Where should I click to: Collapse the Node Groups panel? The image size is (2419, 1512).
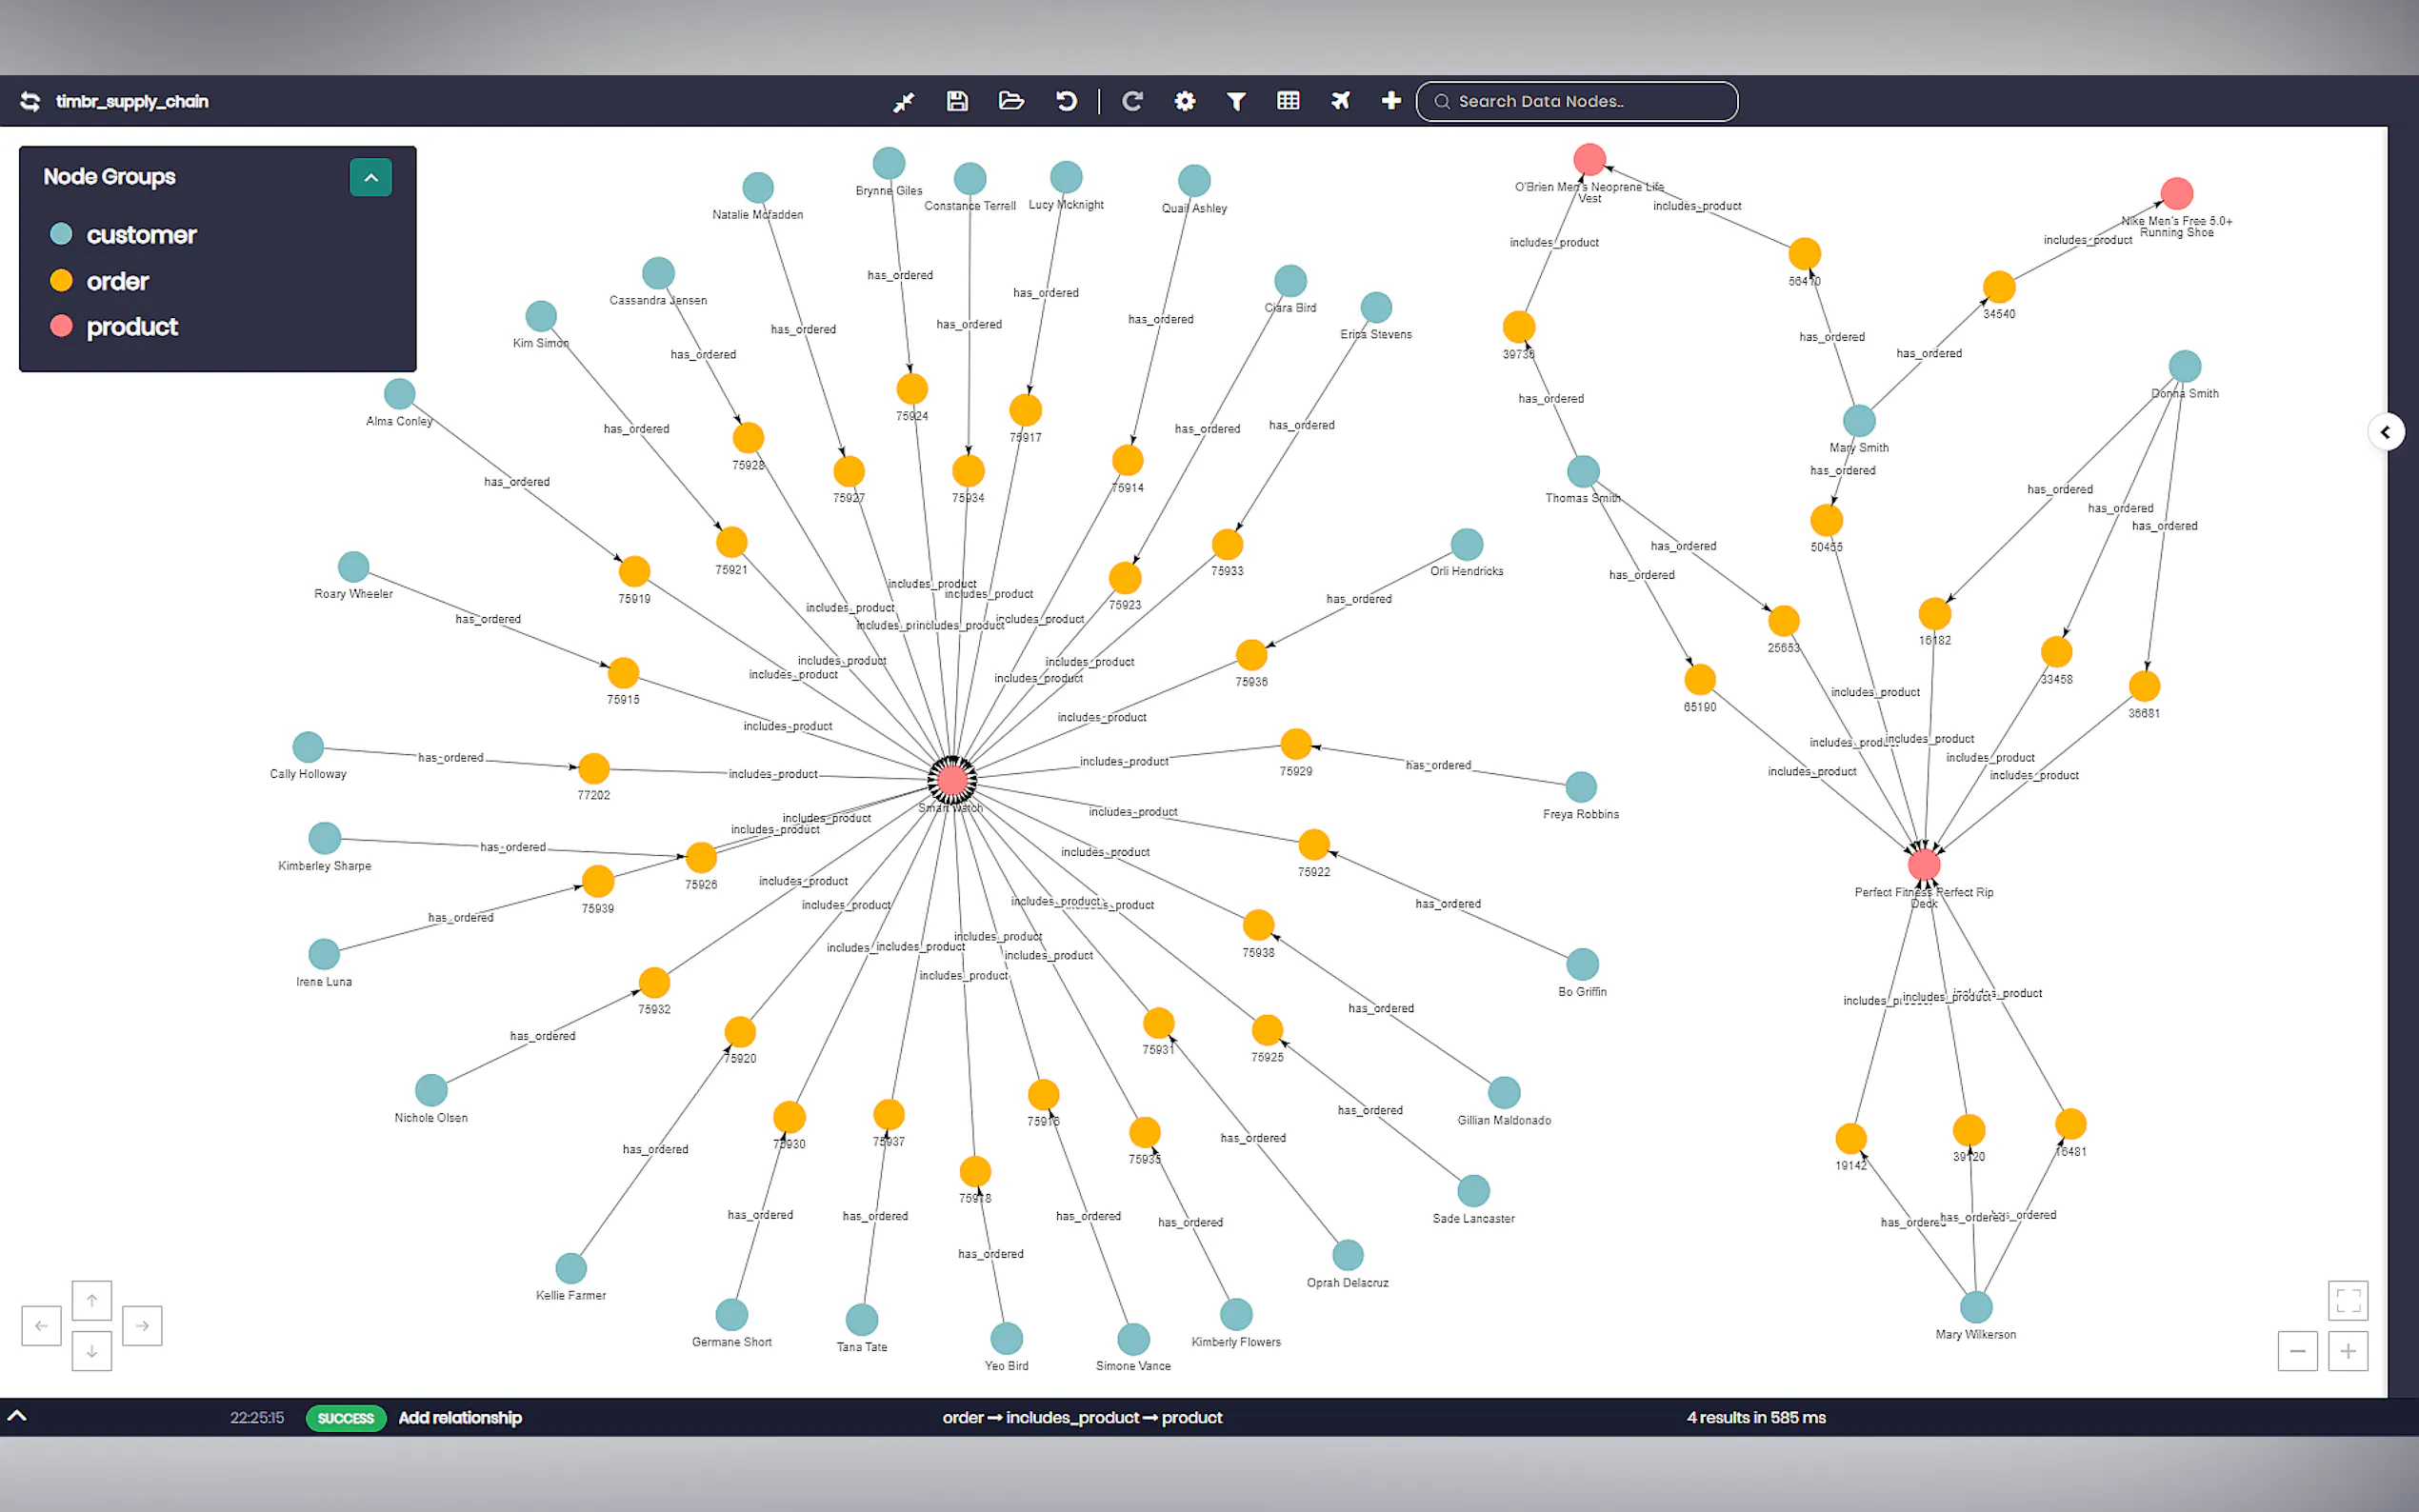(371, 178)
